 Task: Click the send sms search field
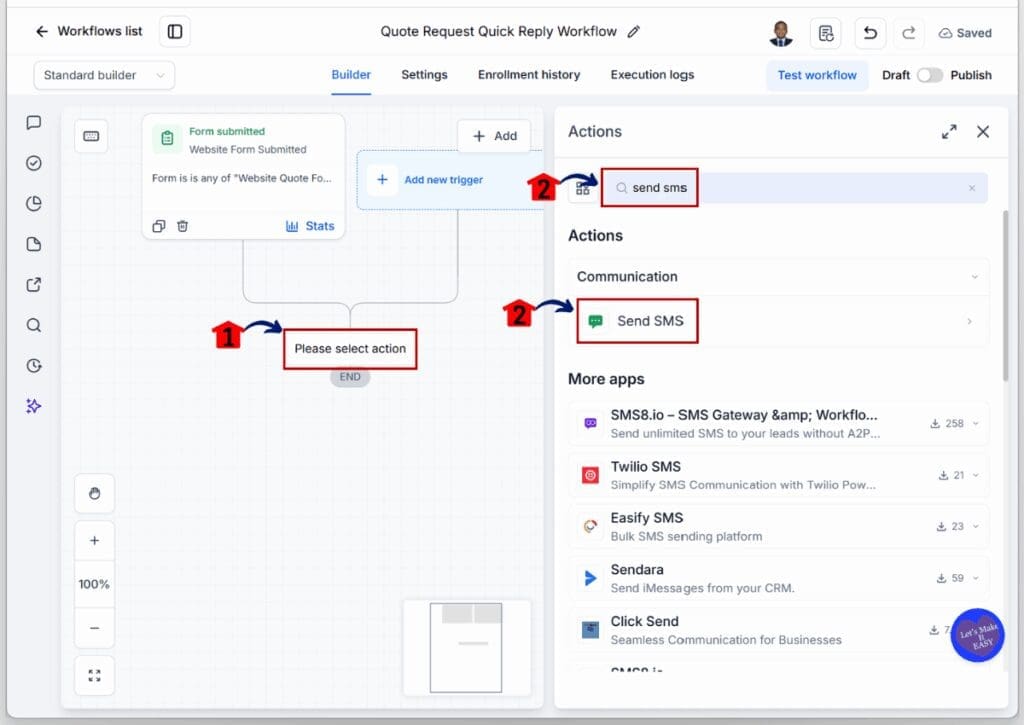pos(793,188)
